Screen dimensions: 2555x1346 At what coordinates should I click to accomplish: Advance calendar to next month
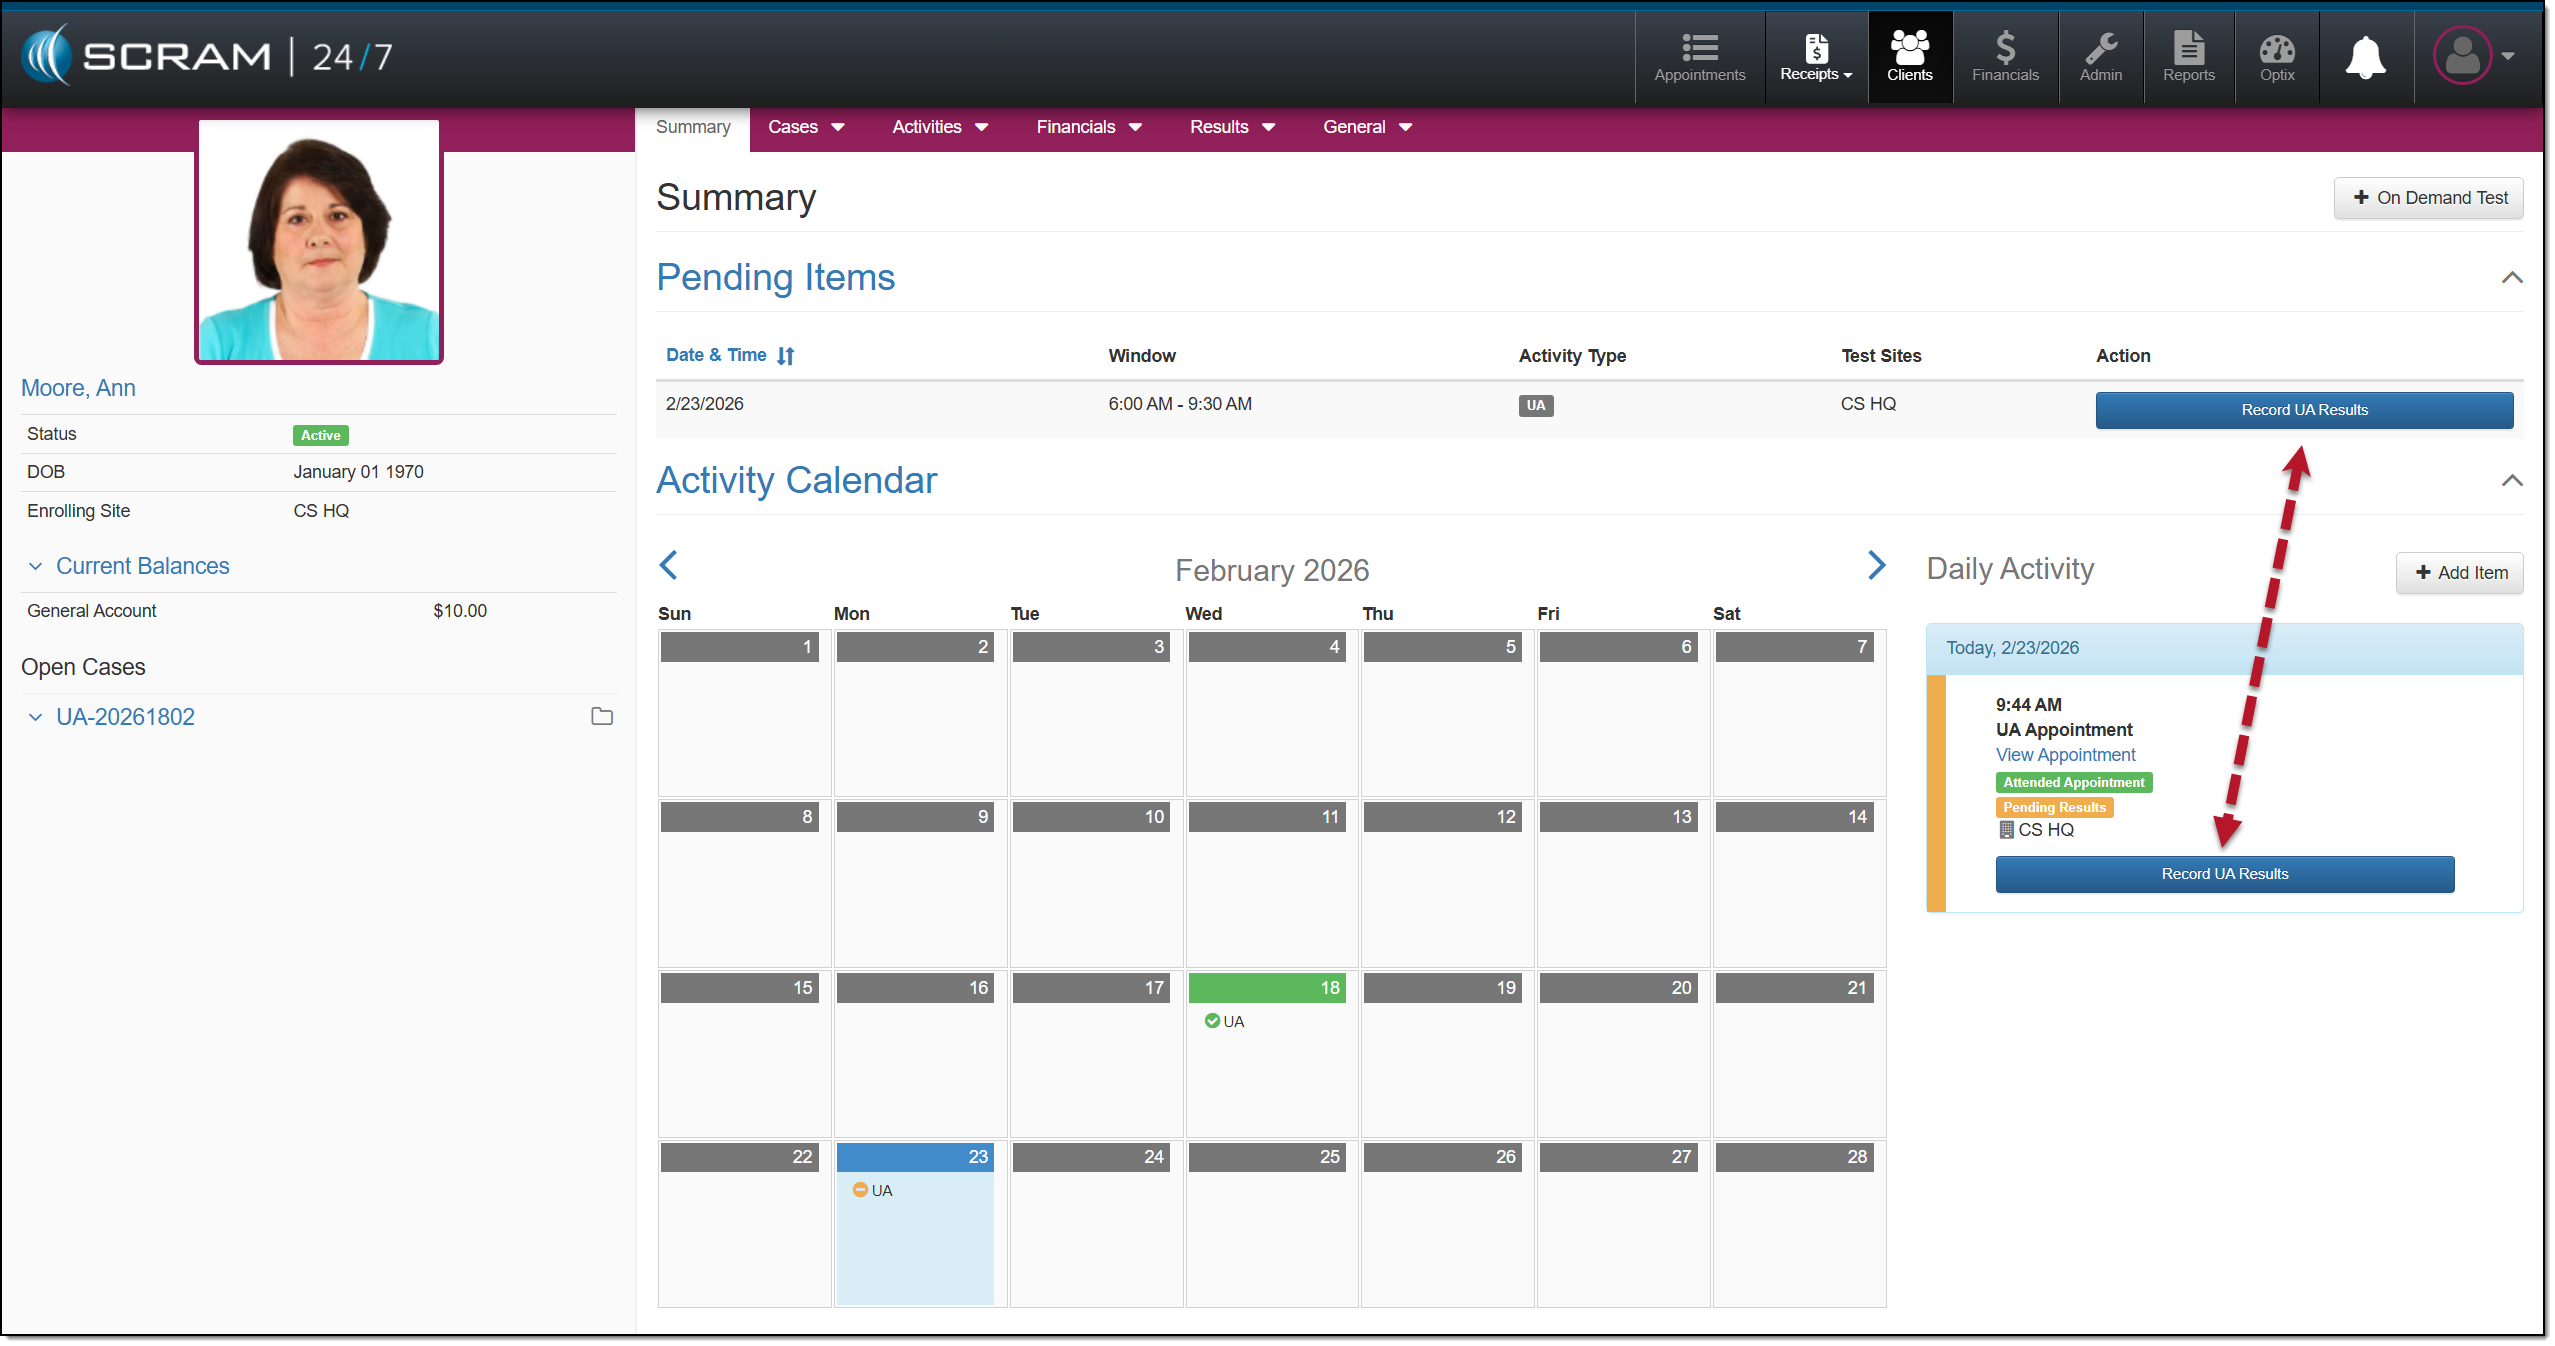tap(1876, 565)
